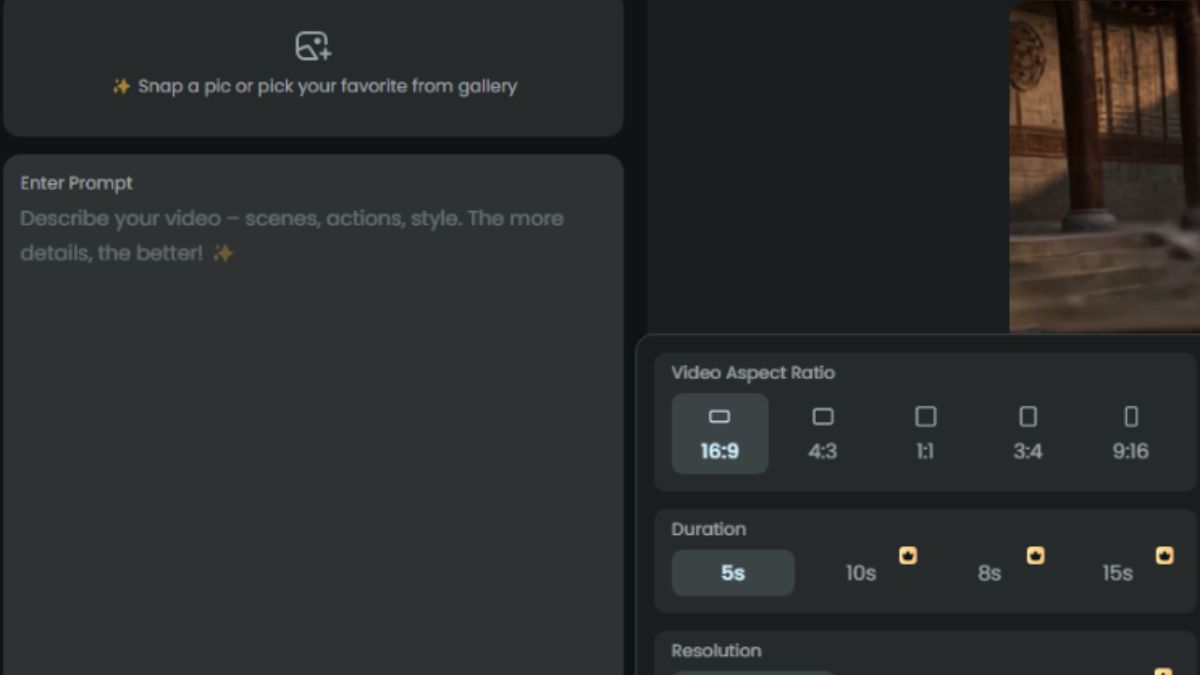The image size is (1200, 675).
Task: Click the Duration heading
Action: tap(709, 529)
